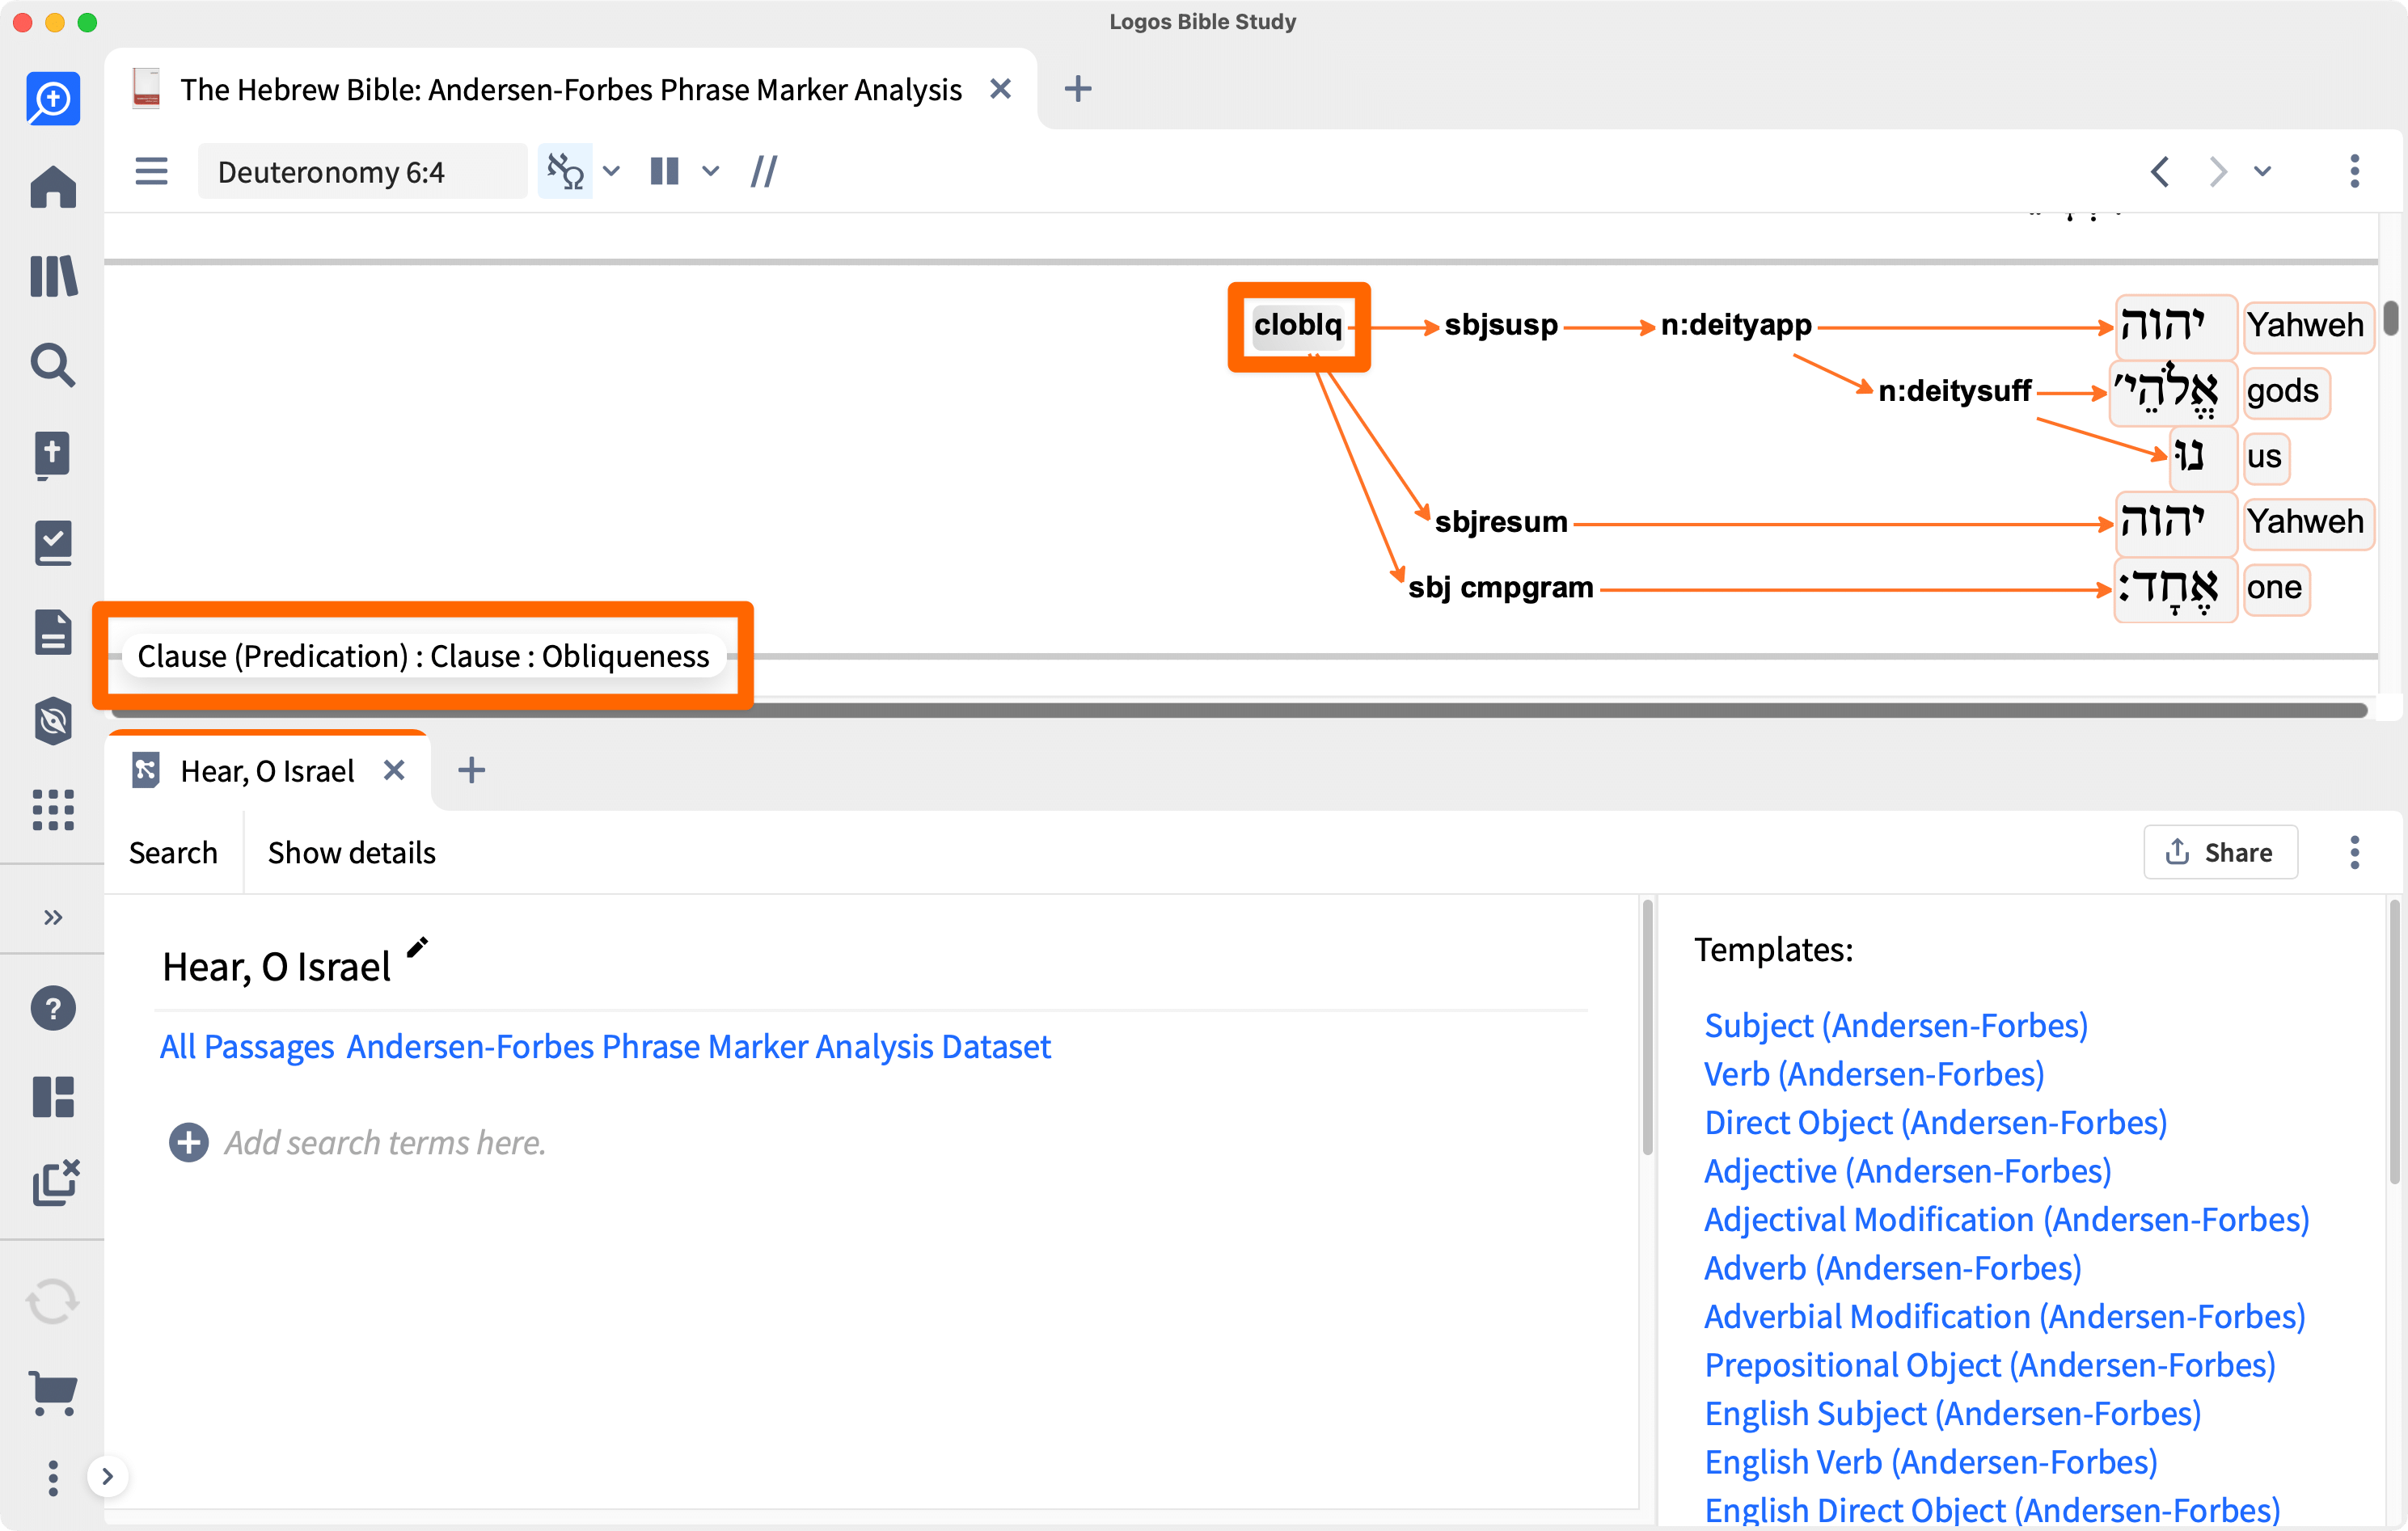Click Show details in search panel
The image size is (2408, 1531).
(351, 852)
